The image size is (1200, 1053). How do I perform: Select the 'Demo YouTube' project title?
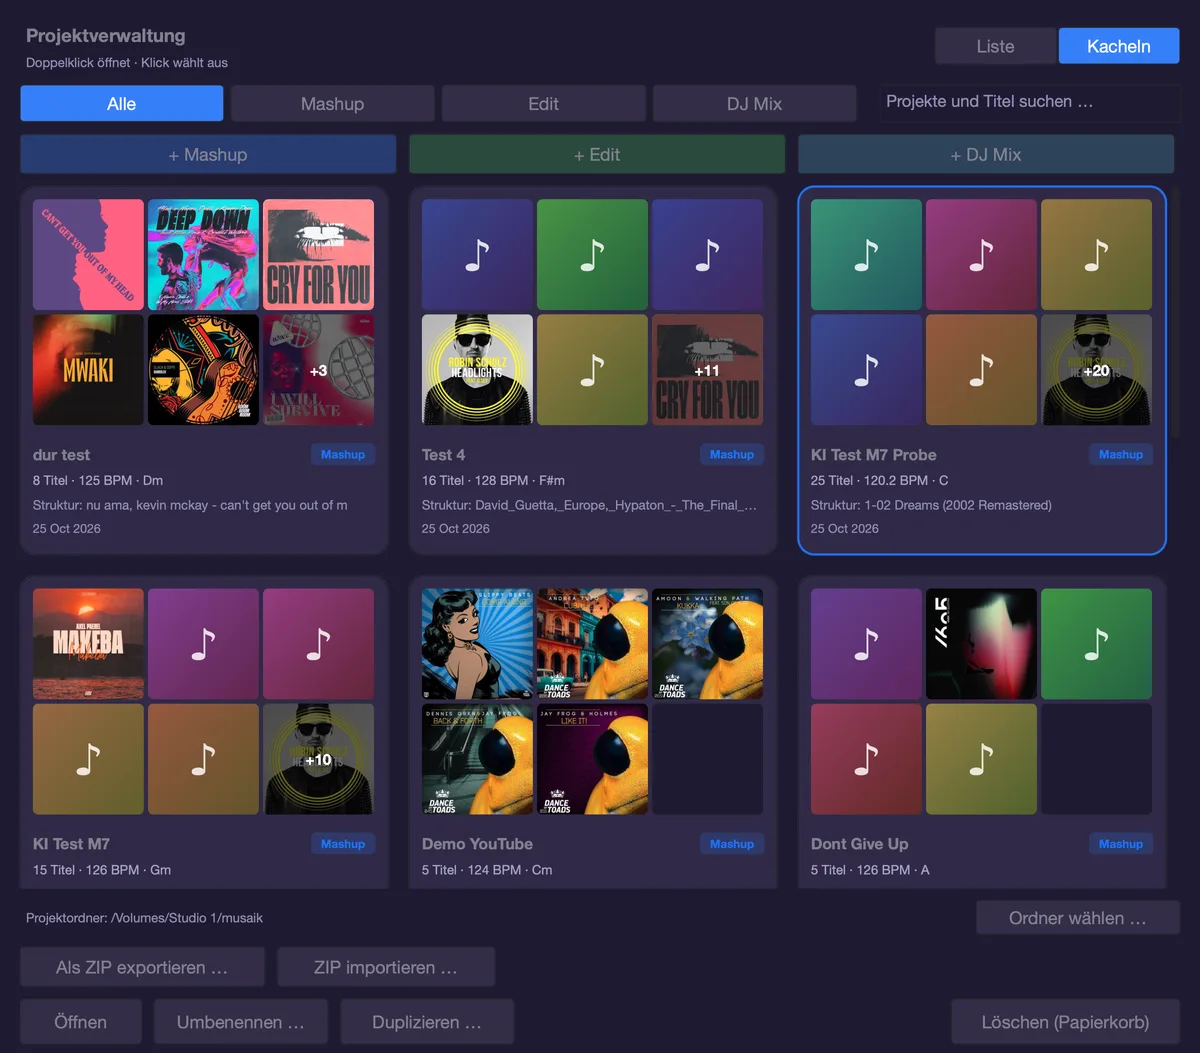477,844
